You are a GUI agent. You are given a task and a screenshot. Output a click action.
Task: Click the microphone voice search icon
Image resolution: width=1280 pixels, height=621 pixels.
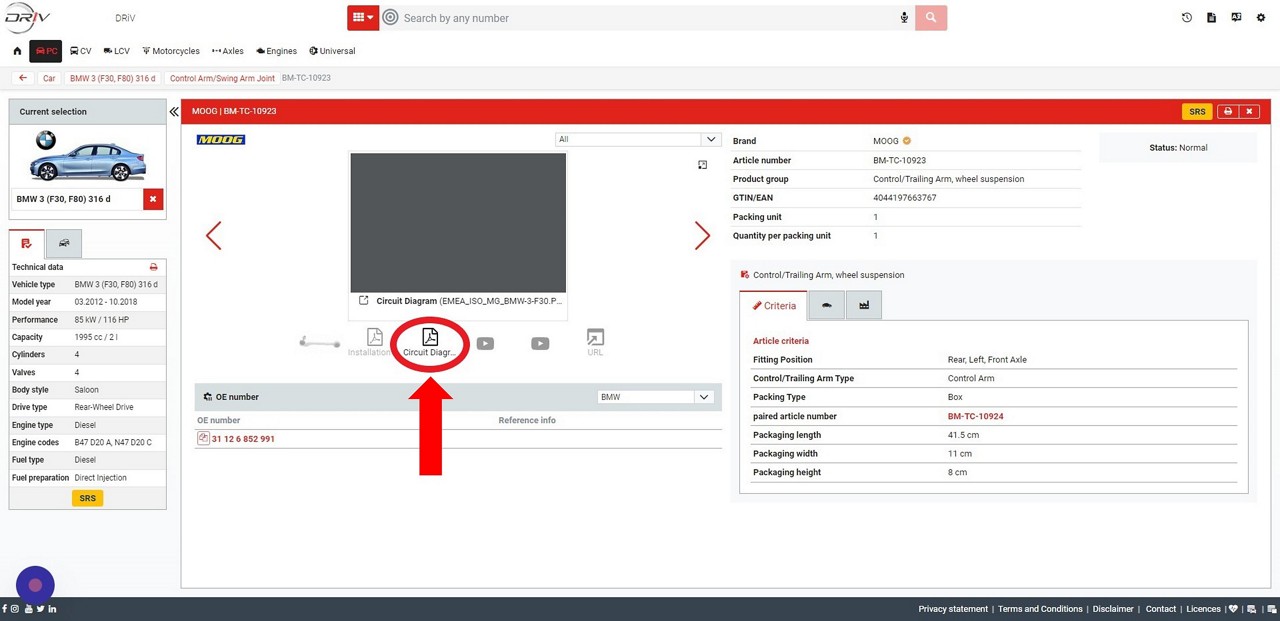pyautogui.click(x=904, y=18)
